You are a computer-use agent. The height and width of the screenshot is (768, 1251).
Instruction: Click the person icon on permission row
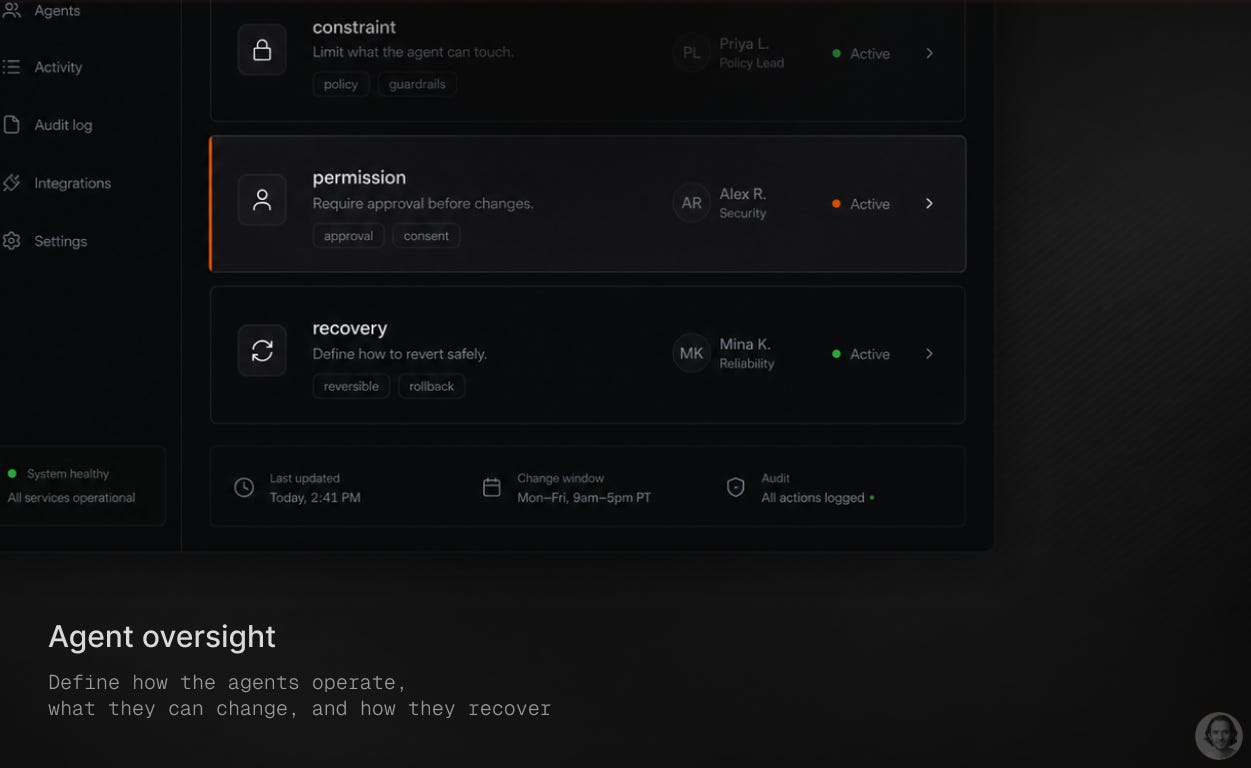click(x=262, y=200)
